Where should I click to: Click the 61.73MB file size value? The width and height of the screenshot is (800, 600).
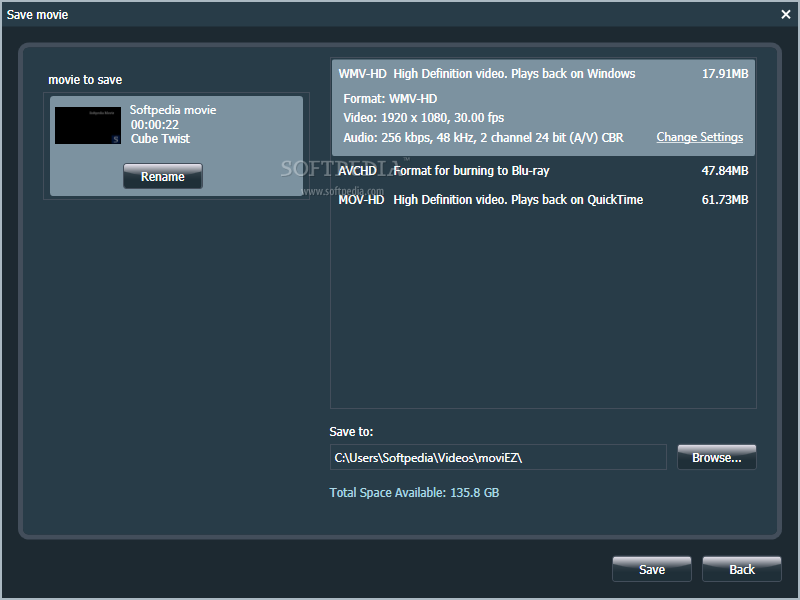click(725, 199)
